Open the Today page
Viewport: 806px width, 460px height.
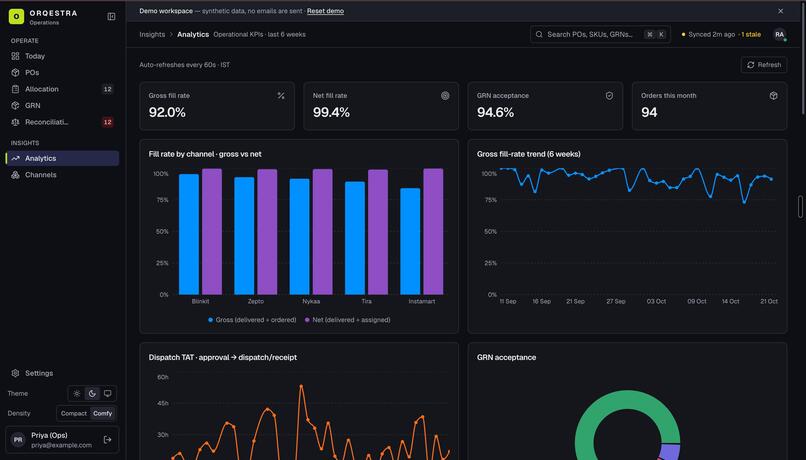tap(62, 56)
